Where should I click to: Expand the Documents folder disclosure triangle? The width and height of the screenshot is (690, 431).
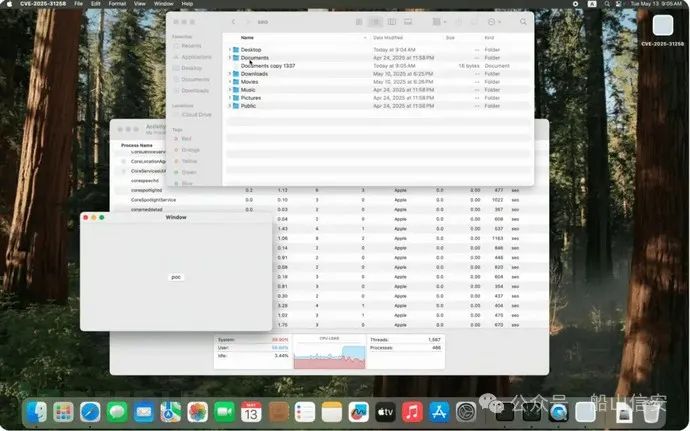(x=230, y=58)
